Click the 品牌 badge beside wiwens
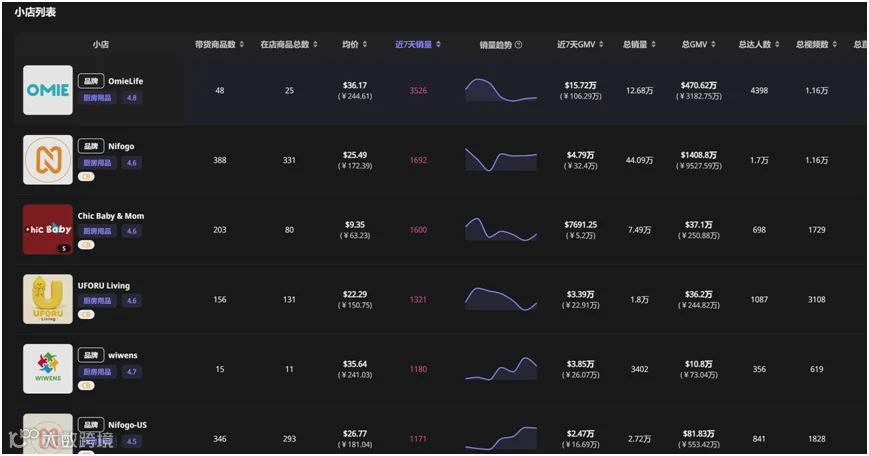 [x=91, y=355]
